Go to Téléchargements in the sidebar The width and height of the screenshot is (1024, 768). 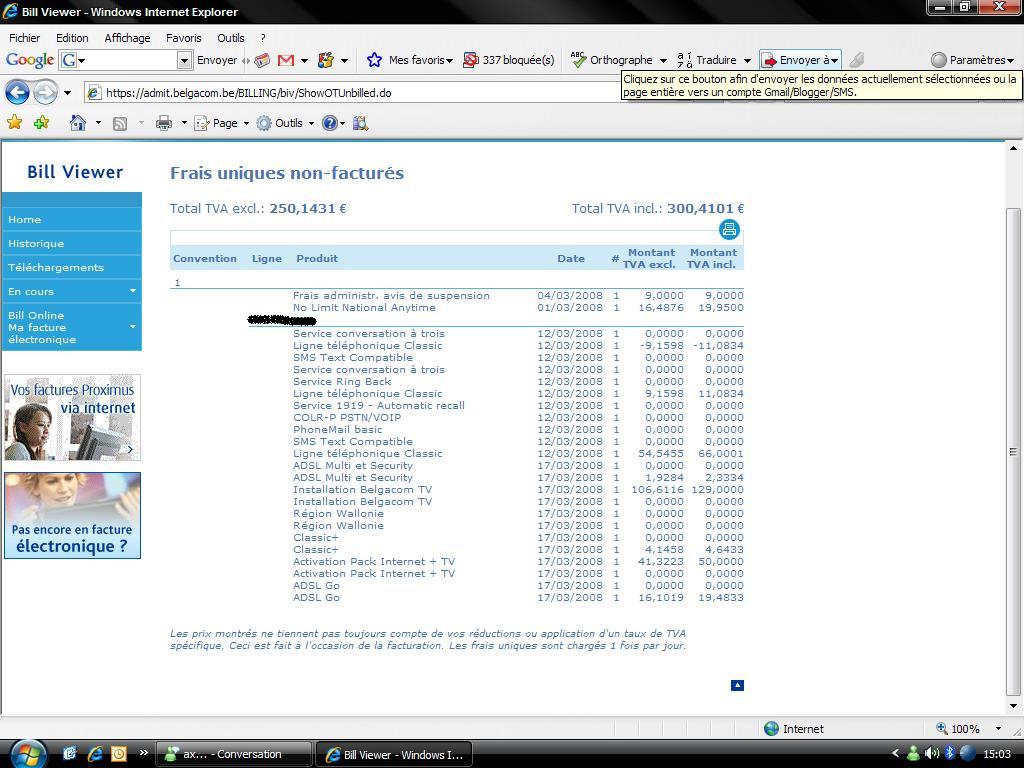coord(56,267)
